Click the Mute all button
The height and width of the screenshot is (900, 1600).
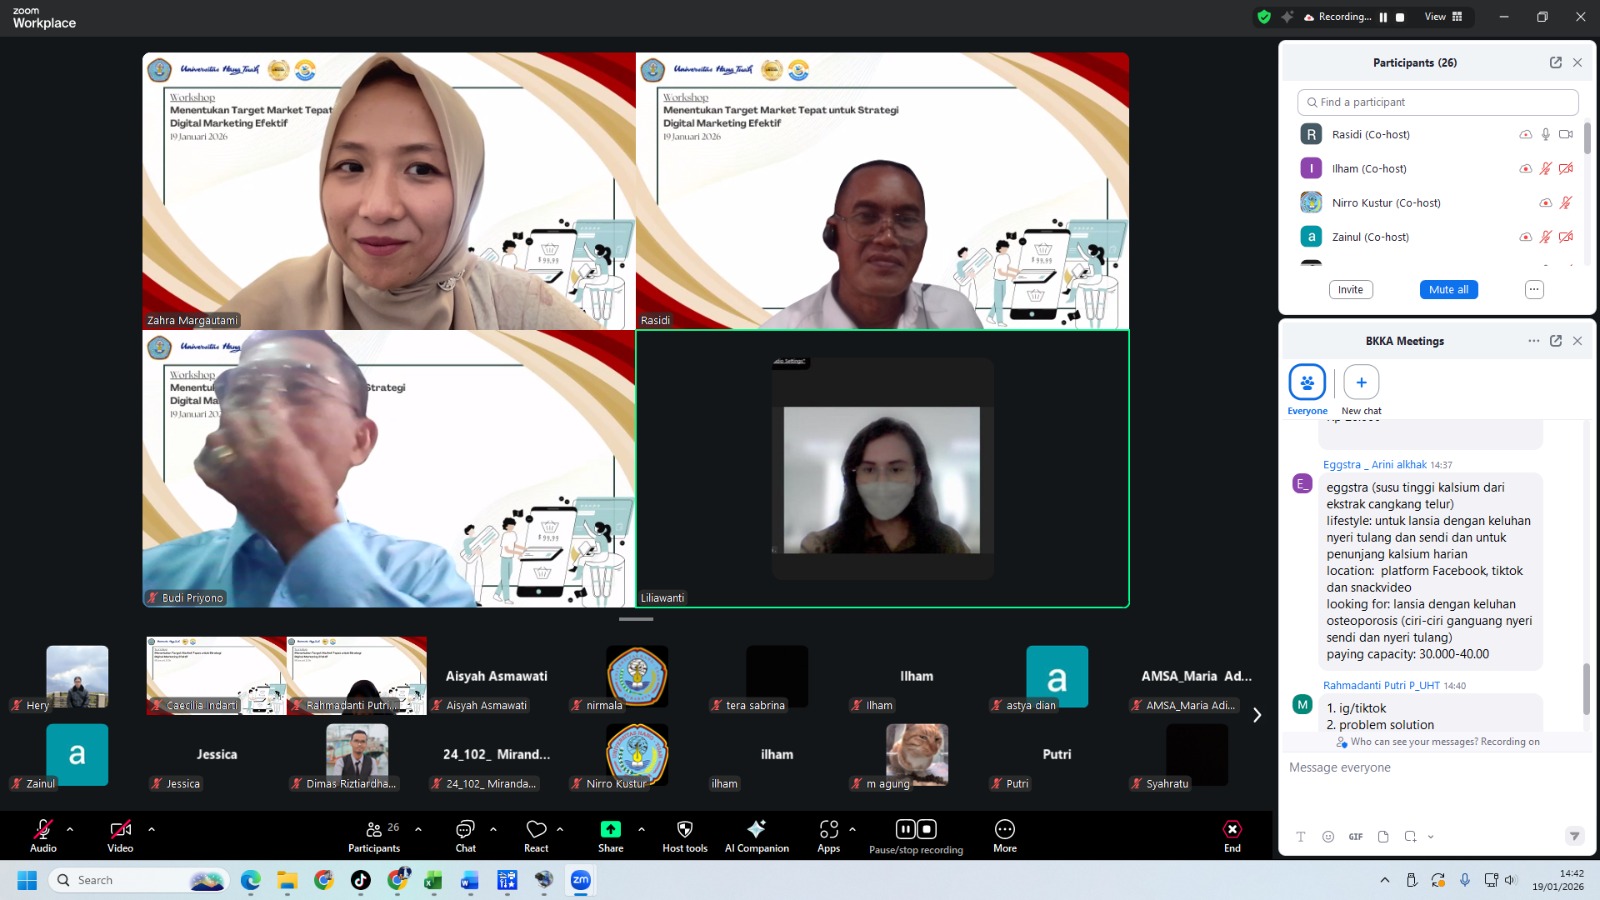point(1448,290)
